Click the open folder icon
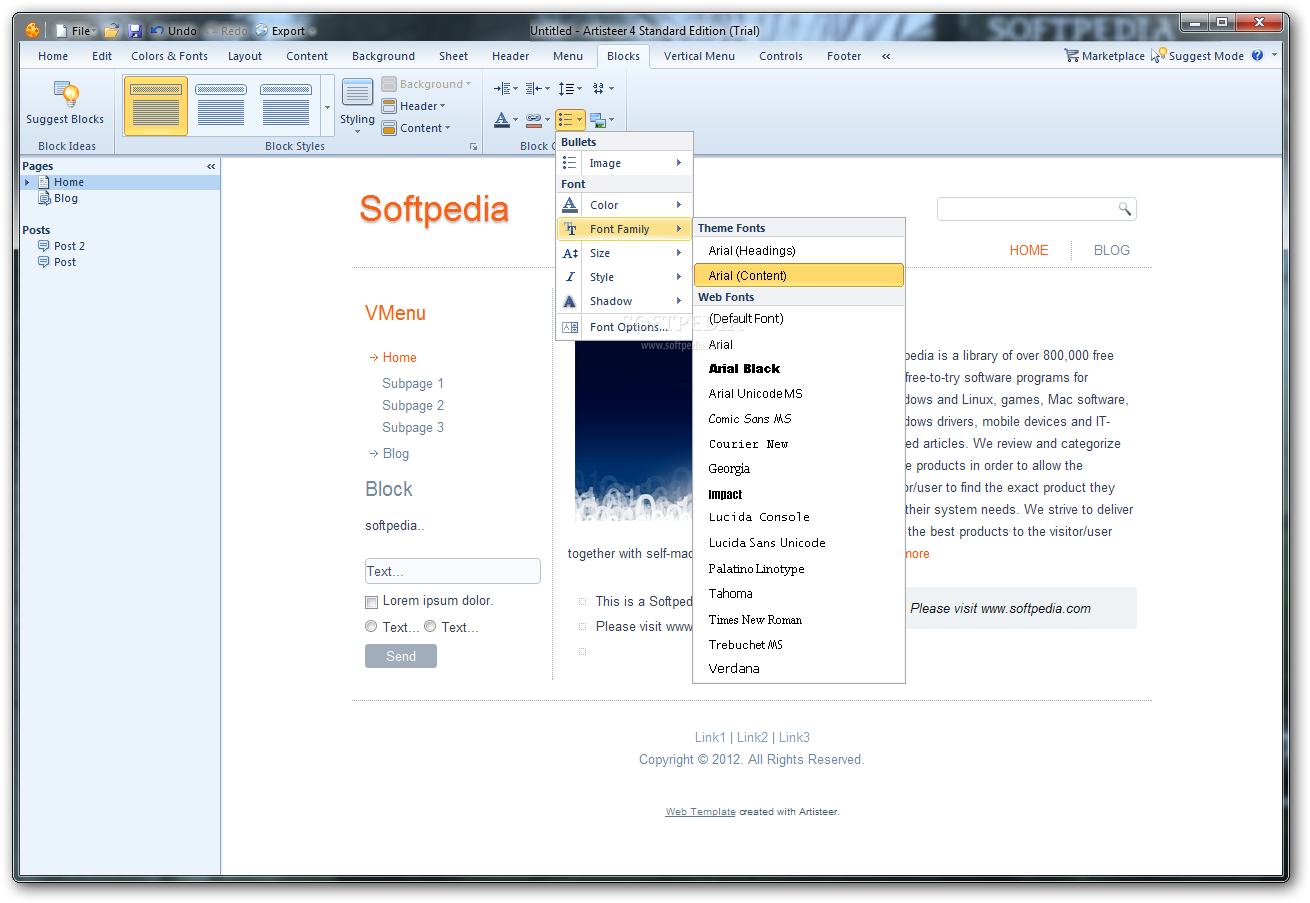The height and width of the screenshot is (903, 1310). [112, 31]
